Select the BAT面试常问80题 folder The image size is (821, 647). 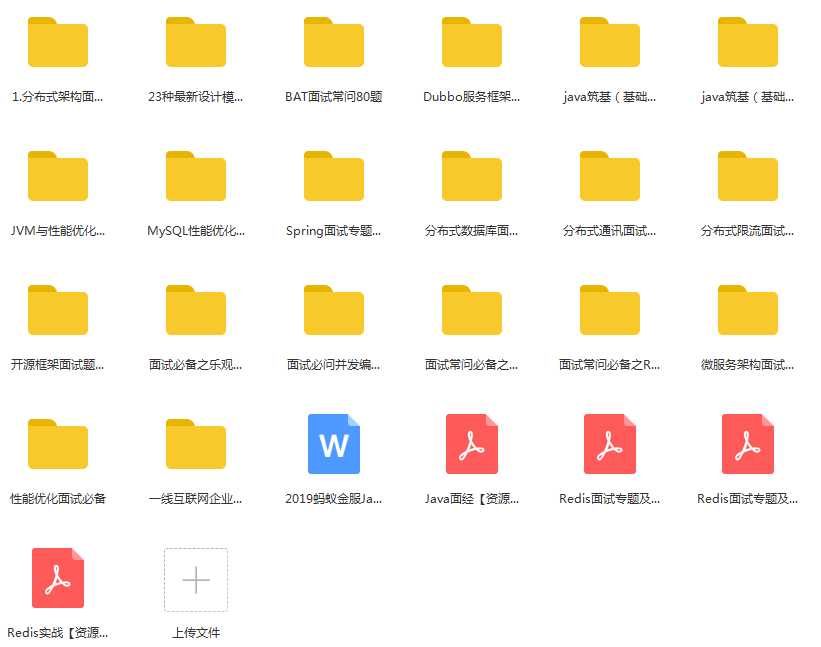click(x=334, y=43)
